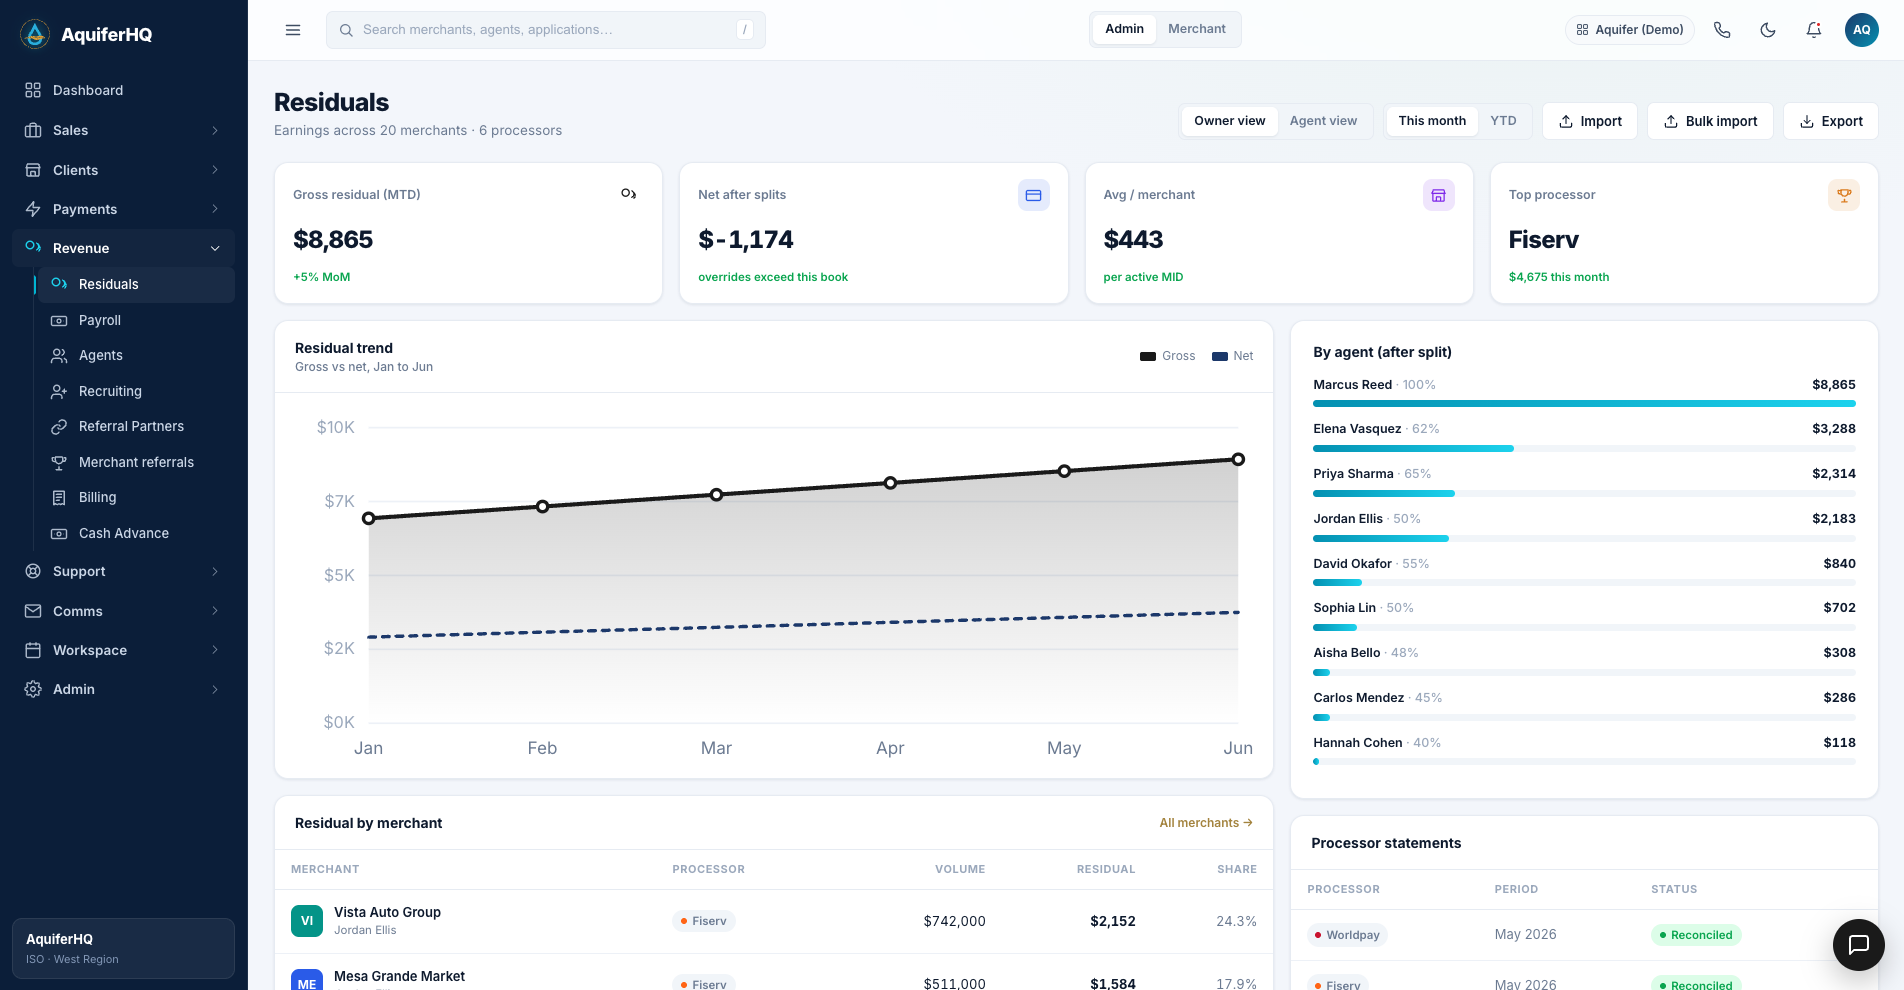Screen dimensions: 1904x990
Task: Click the Bulk import button
Action: coord(1710,121)
